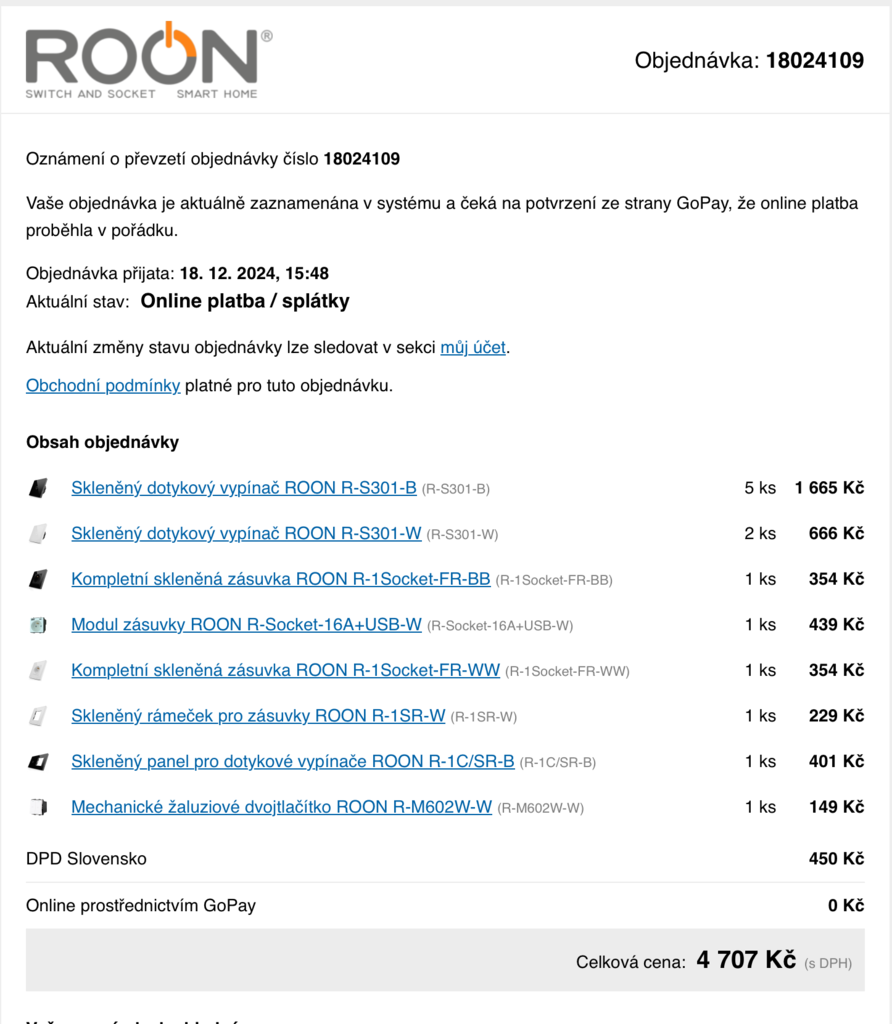The height and width of the screenshot is (1024, 892).
Task: Click the white R-1Socket-FR-WW socket thumbnail
Action: click(39, 671)
